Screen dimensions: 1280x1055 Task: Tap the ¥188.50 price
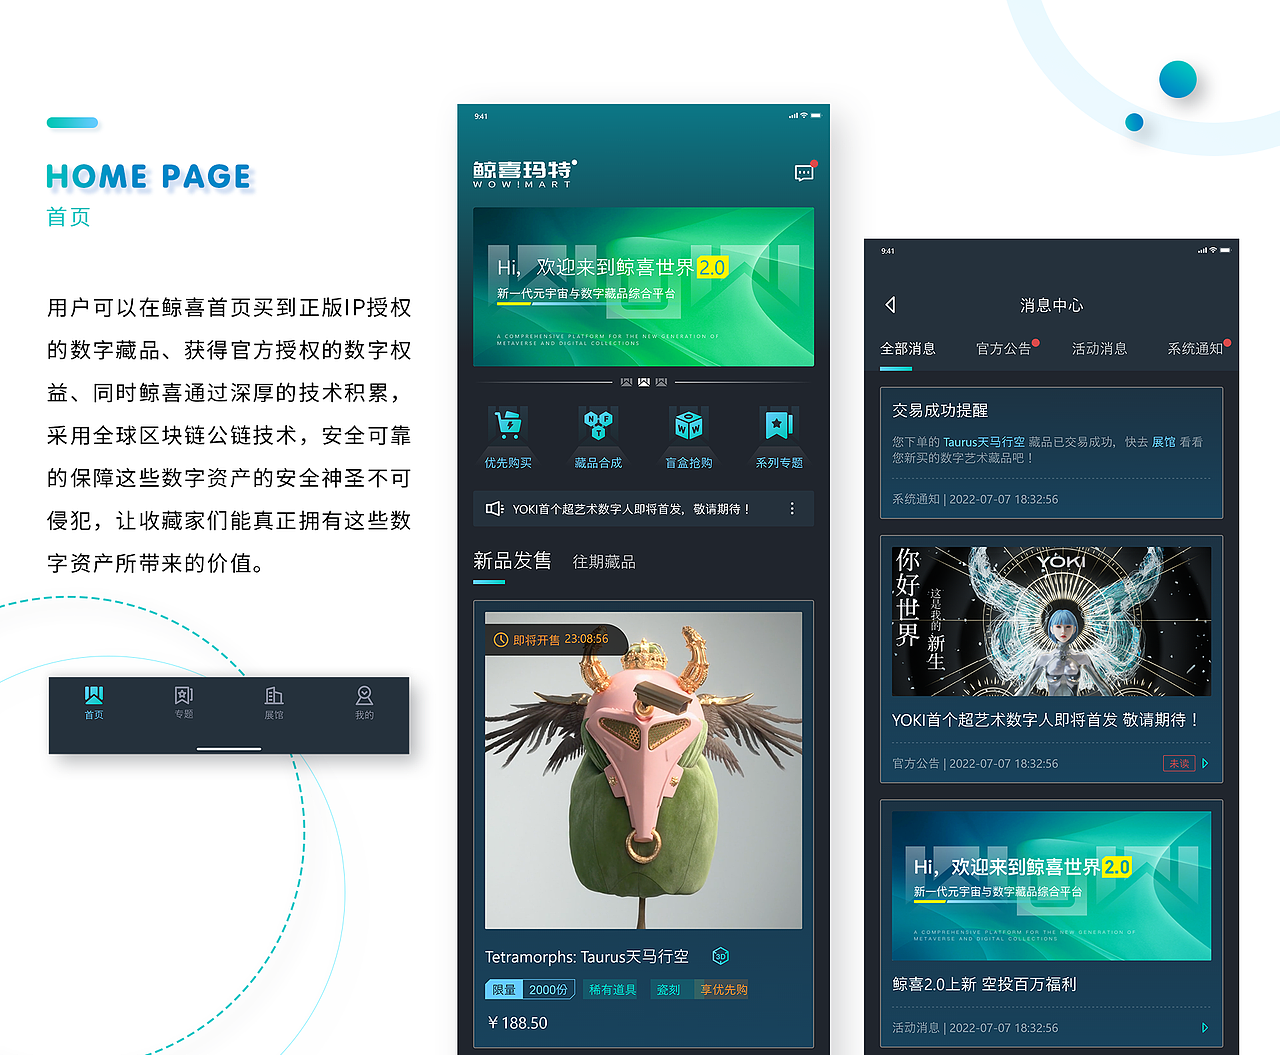point(517,1023)
